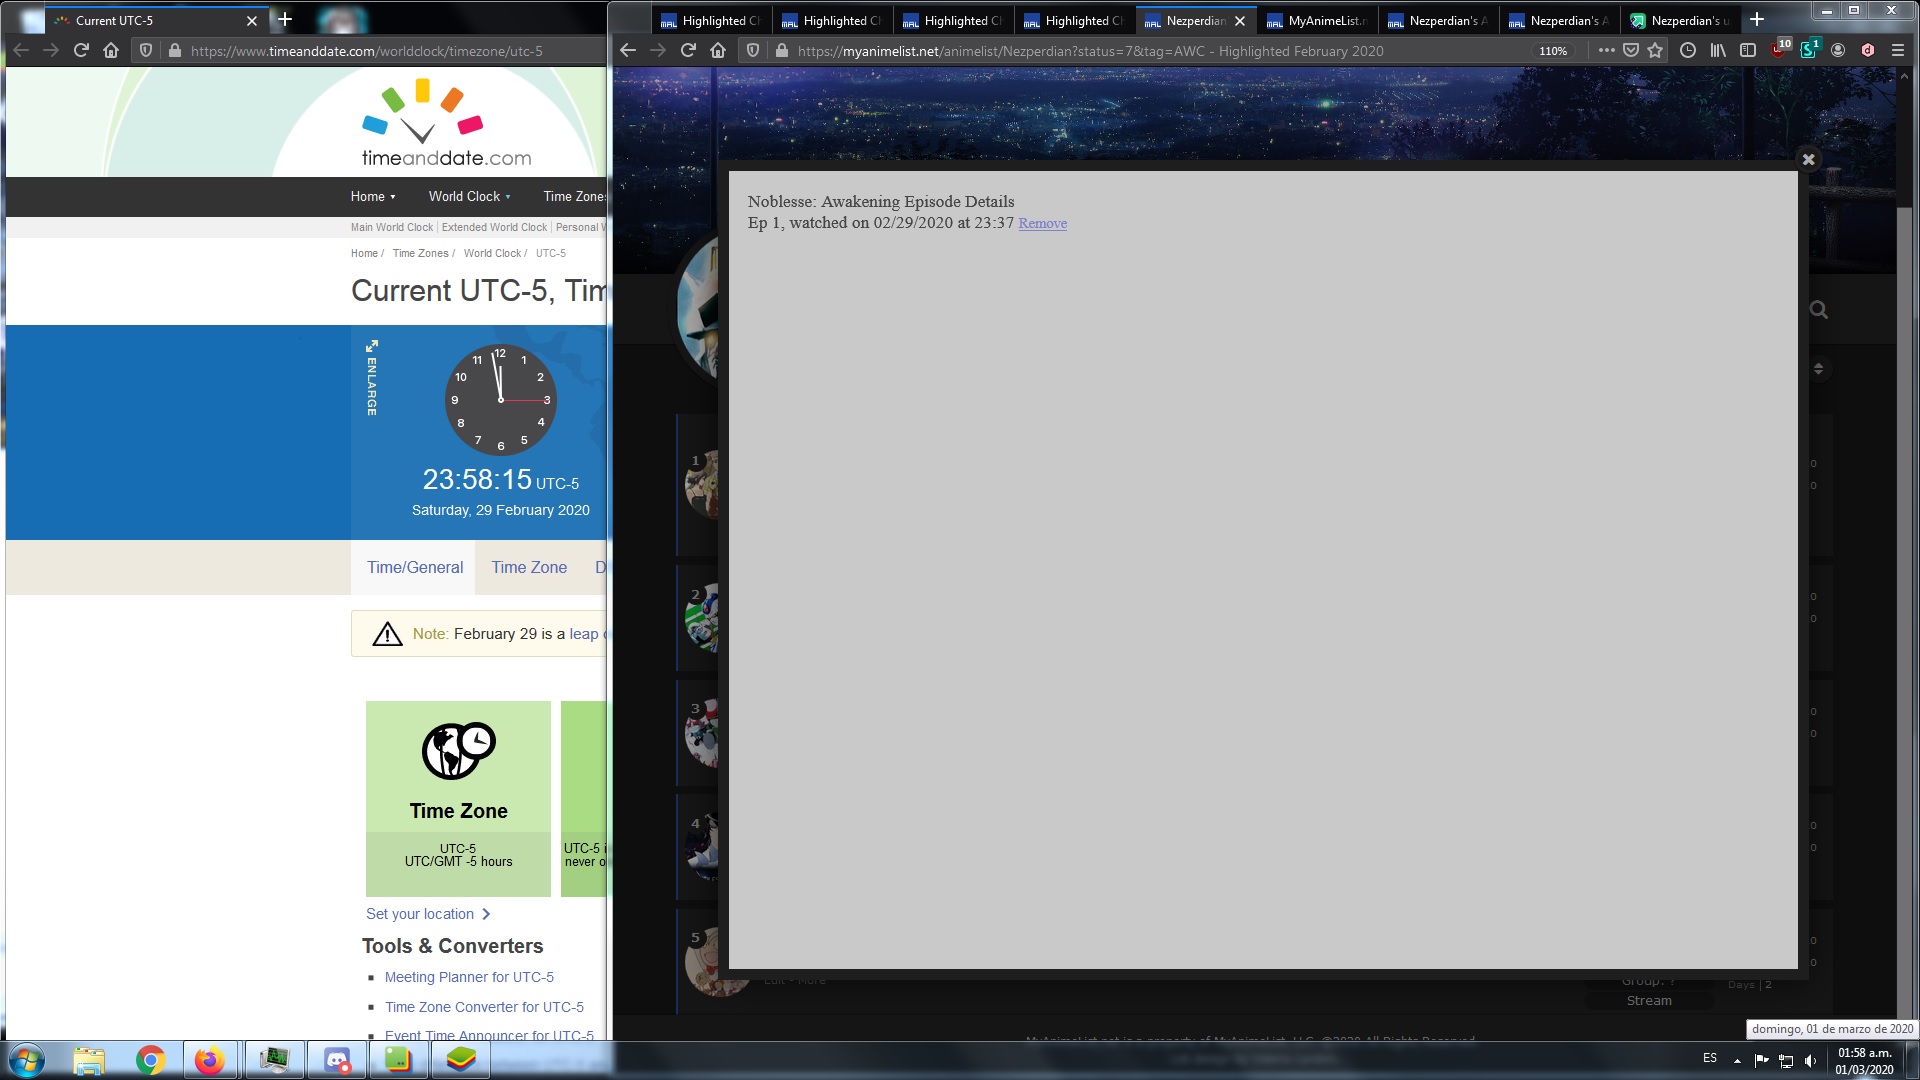Select the Time Zone tab on timeanddate
Screen dimensions: 1920x1080
[529, 567]
